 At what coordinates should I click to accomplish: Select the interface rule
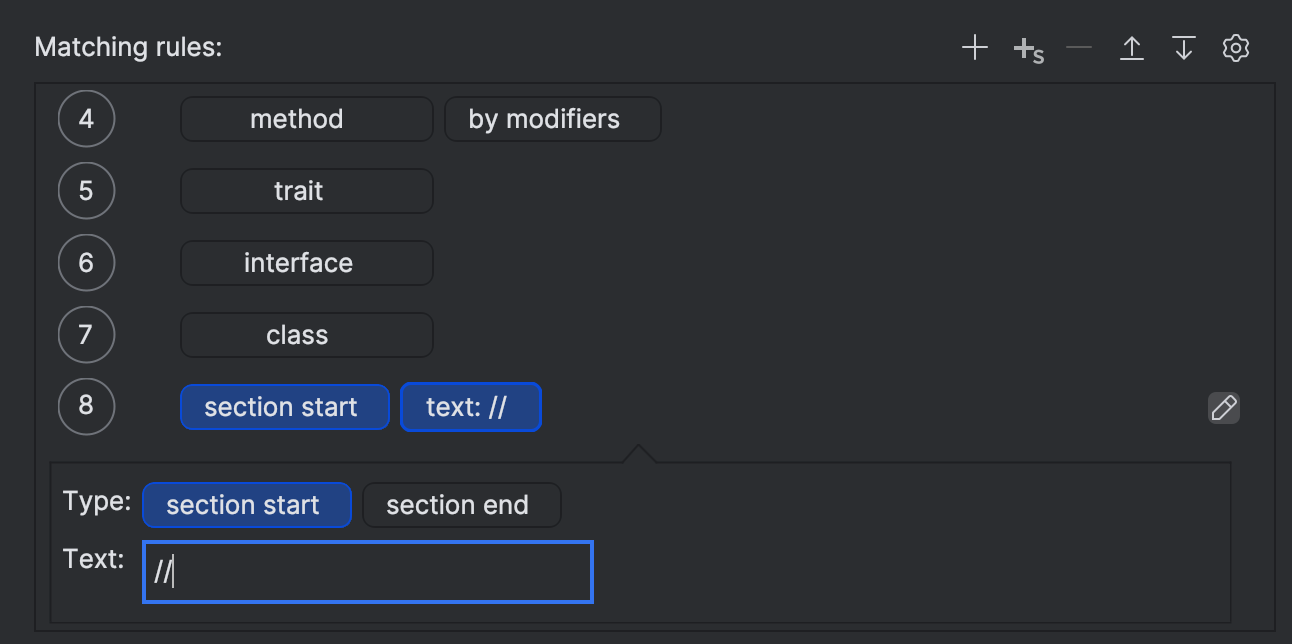pyautogui.click(x=306, y=263)
